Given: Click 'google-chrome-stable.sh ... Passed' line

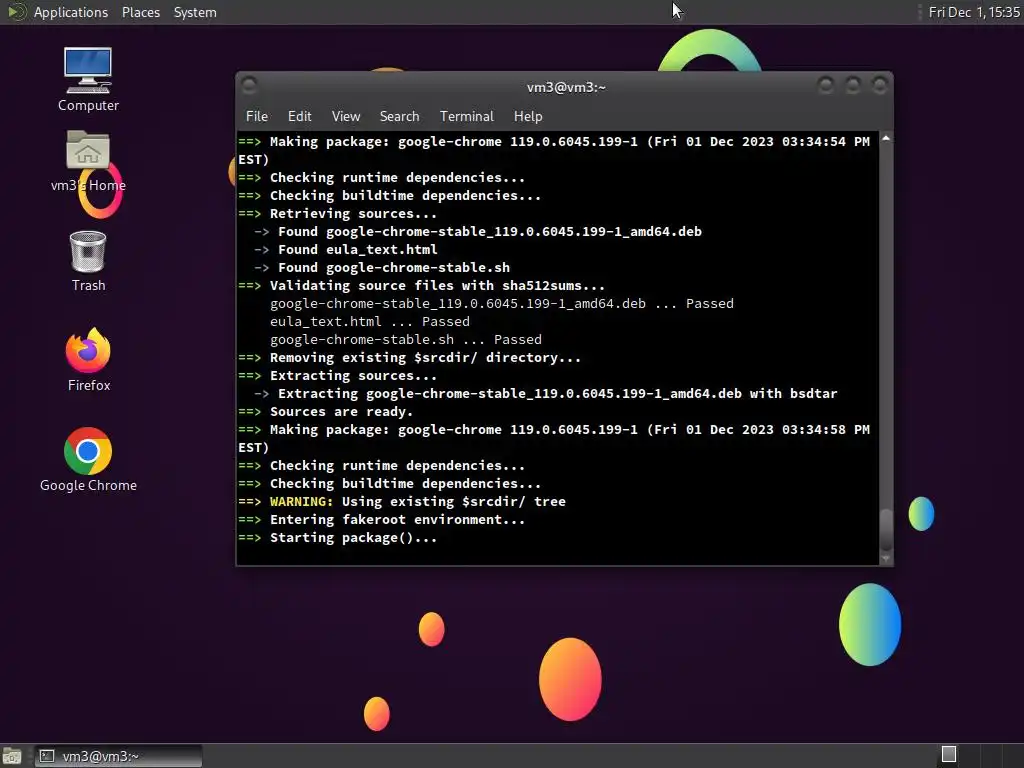Looking at the screenshot, I should [406, 340].
